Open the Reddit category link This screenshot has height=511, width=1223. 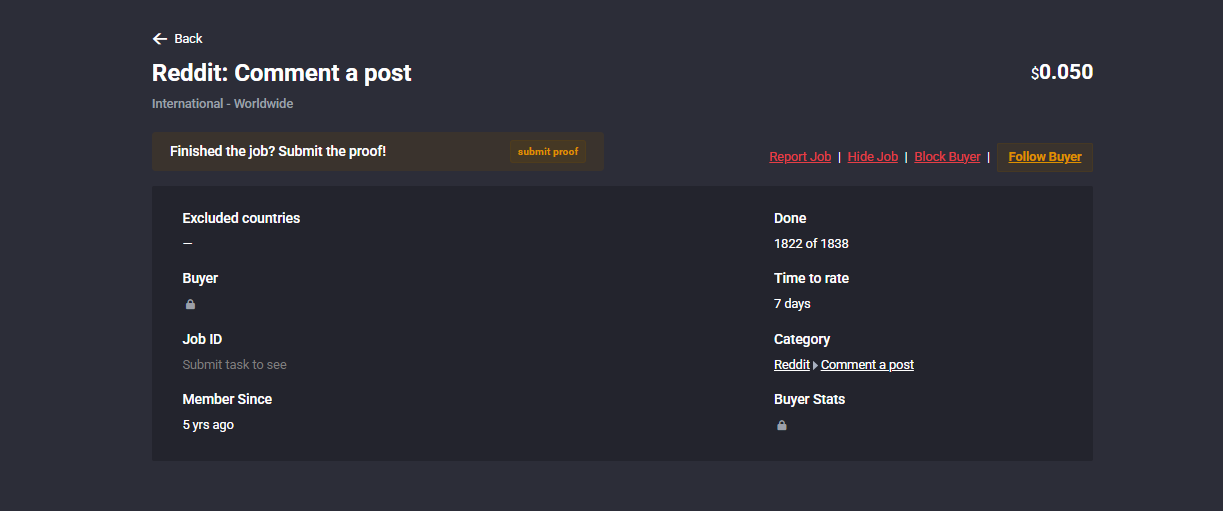792,365
